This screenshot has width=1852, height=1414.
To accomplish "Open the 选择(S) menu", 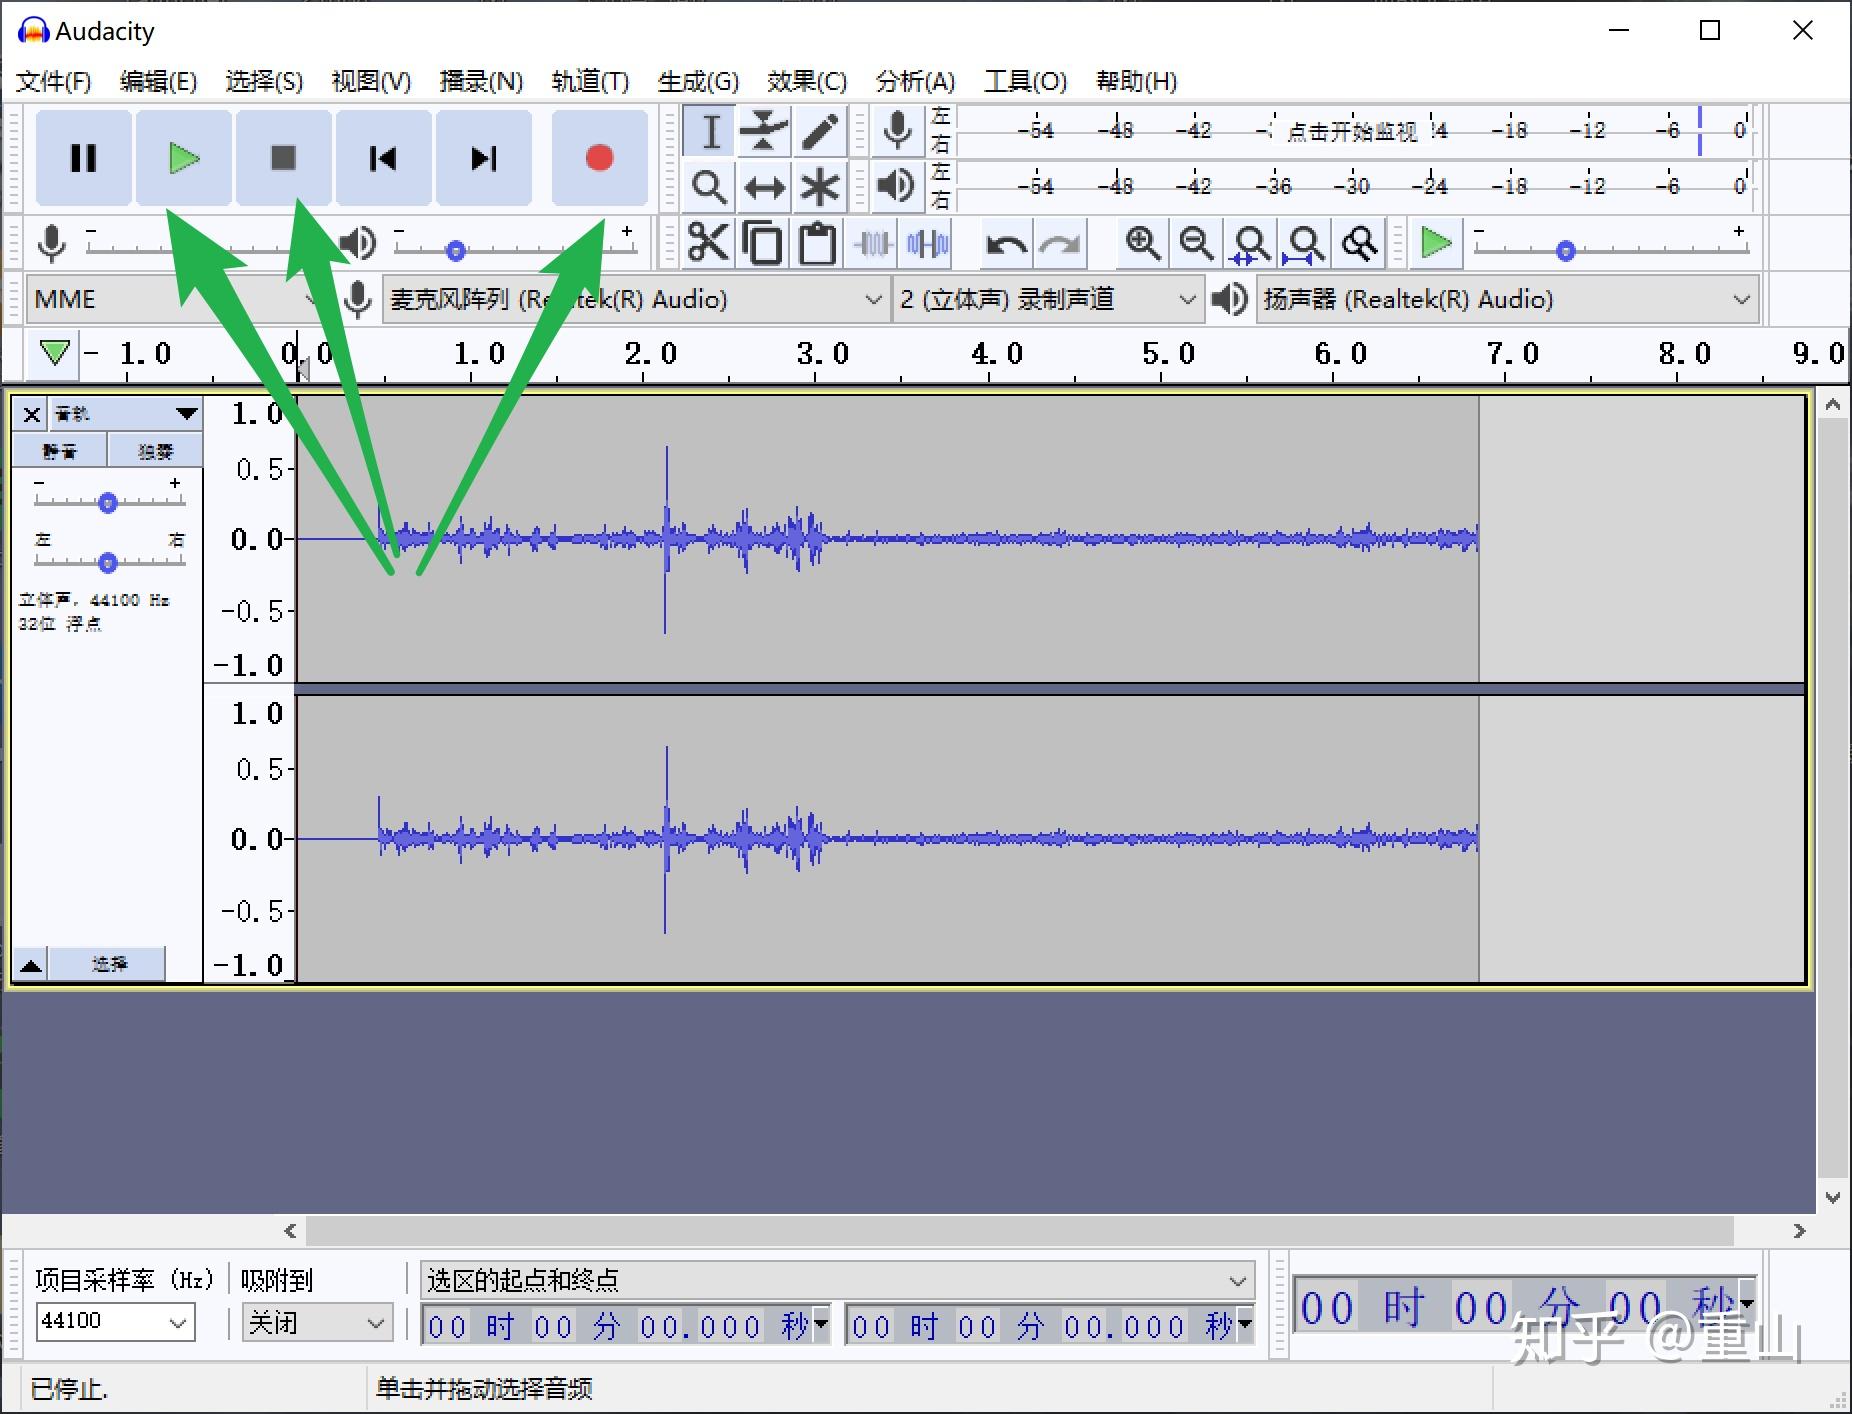I will [264, 81].
